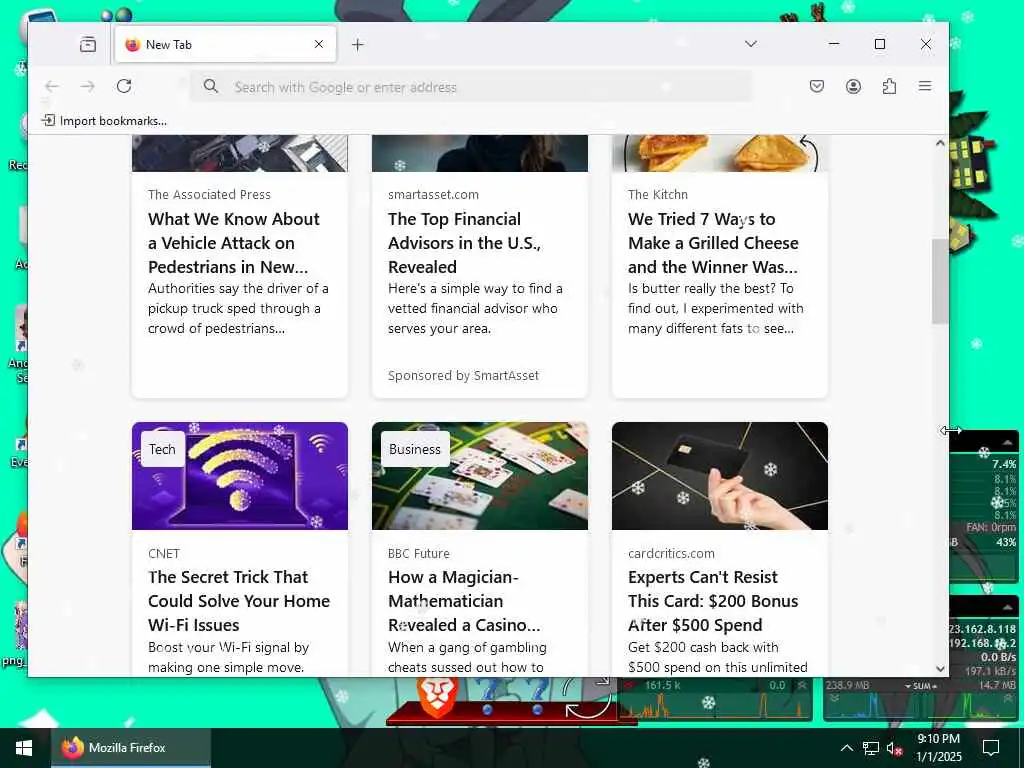
Task: Open Vehicle Attack on Pedestrians article
Action: pos(234,243)
